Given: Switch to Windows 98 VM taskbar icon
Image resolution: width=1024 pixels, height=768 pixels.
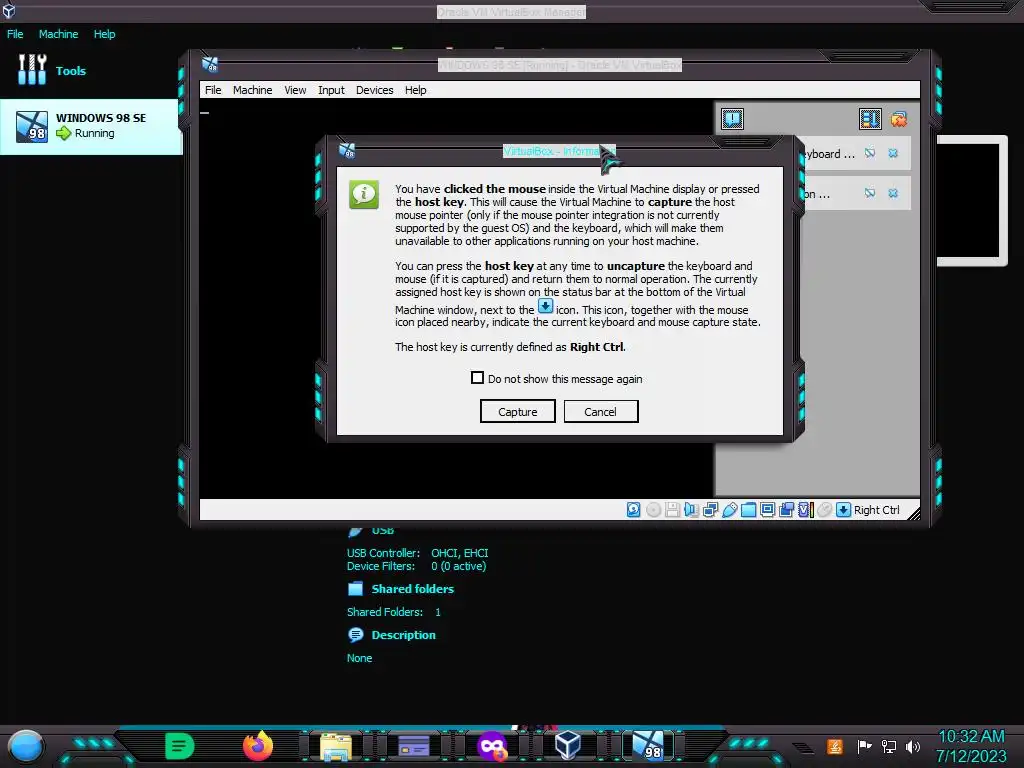Looking at the screenshot, I should (x=648, y=745).
